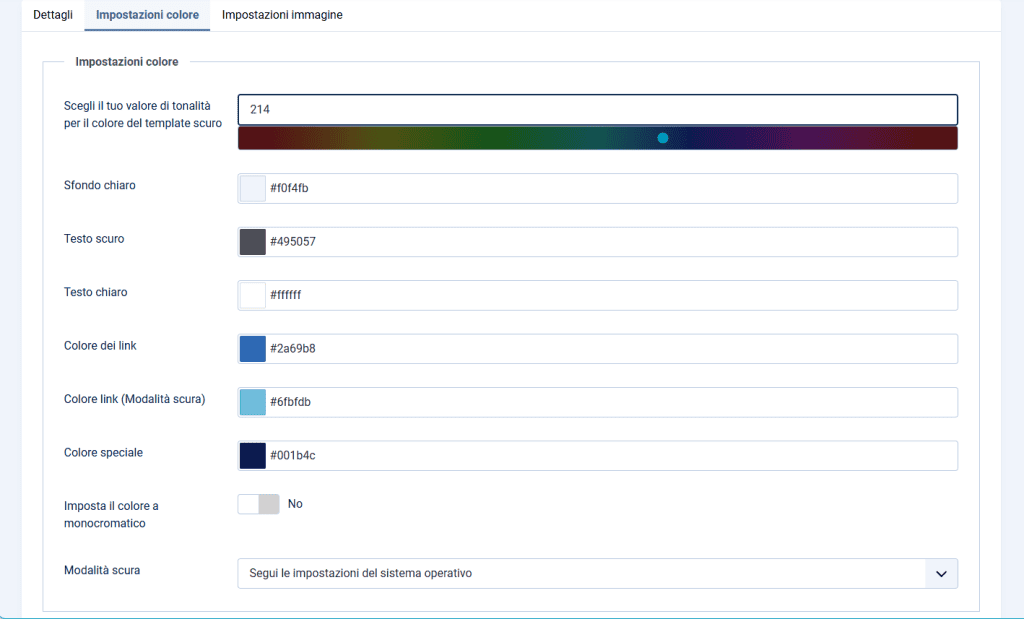
Task: Open Testo chiaro white color swatch
Action: pos(253,295)
